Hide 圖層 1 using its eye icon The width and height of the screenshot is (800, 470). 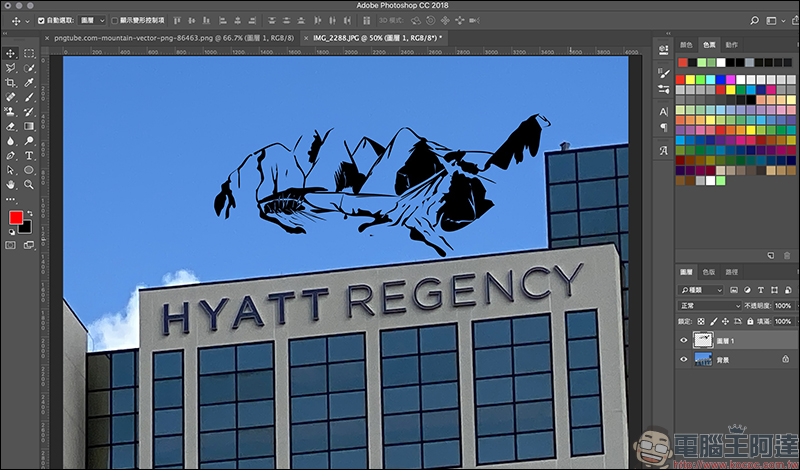point(685,340)
